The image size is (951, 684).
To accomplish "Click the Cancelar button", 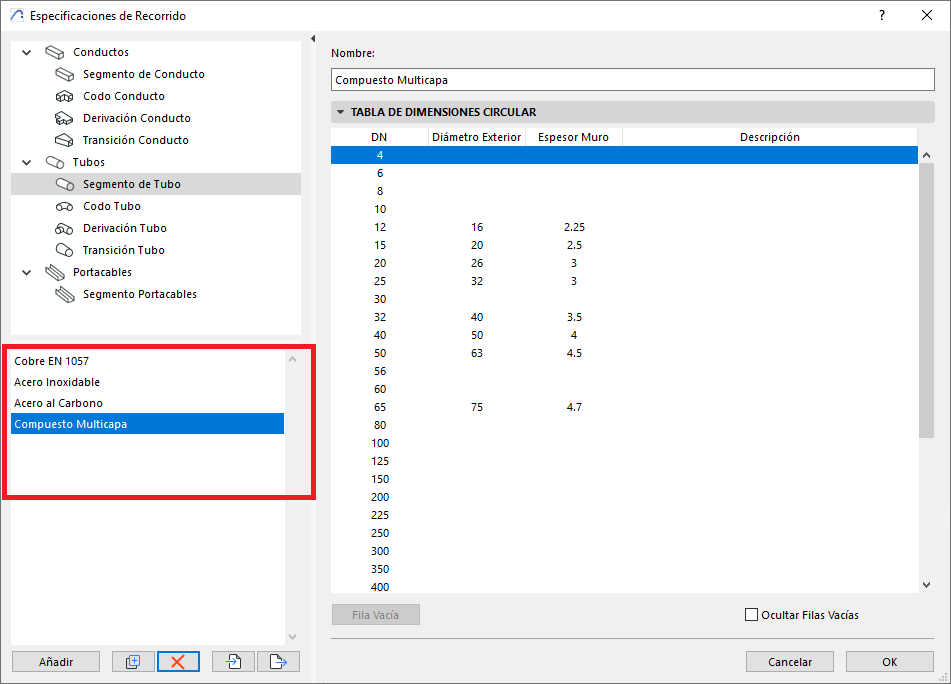I will [790, 662].
